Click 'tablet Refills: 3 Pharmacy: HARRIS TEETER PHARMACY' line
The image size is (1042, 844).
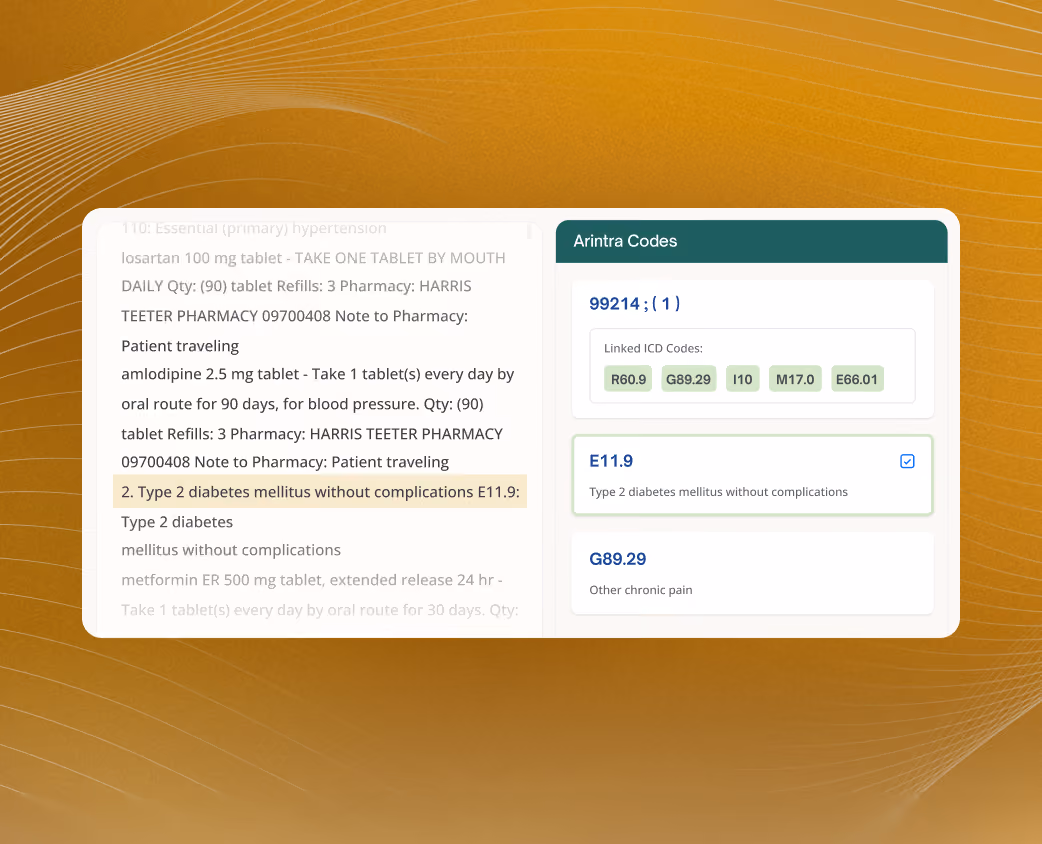[312, 434]
